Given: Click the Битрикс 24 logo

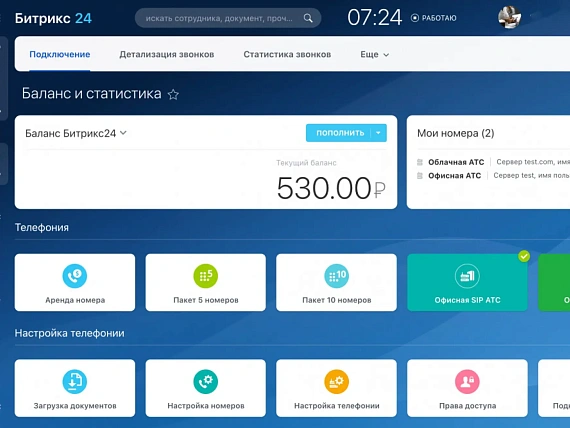Looking at the screenshot, I should (53, 18).
